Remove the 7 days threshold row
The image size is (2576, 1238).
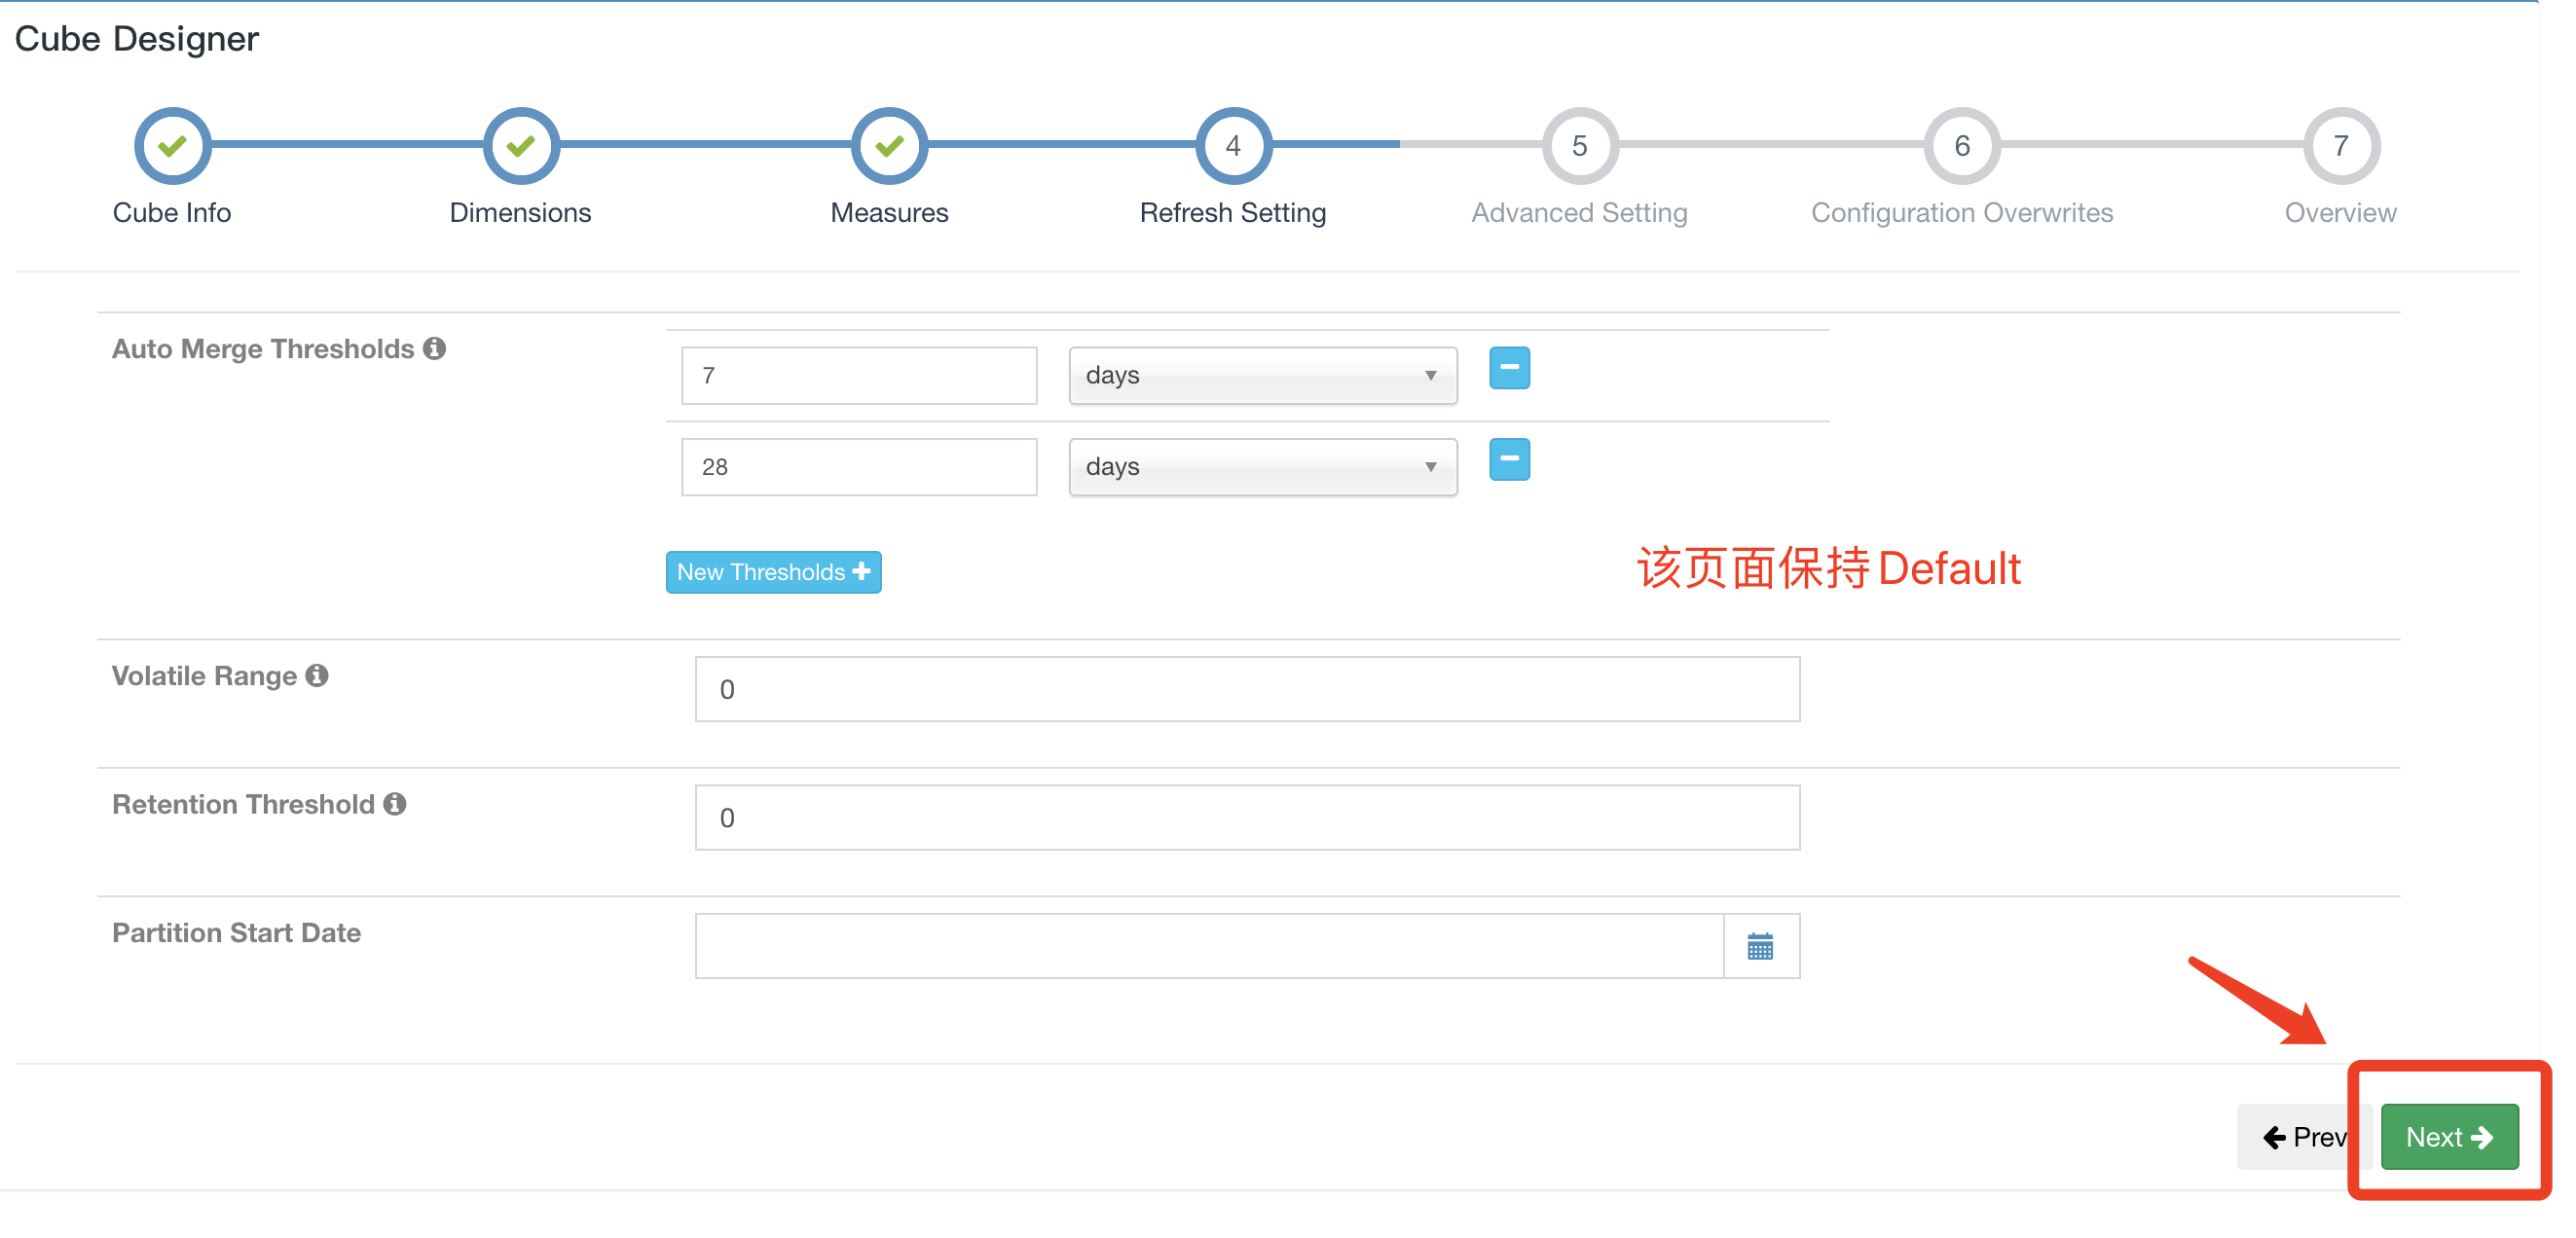click(x=1509, y=368)
